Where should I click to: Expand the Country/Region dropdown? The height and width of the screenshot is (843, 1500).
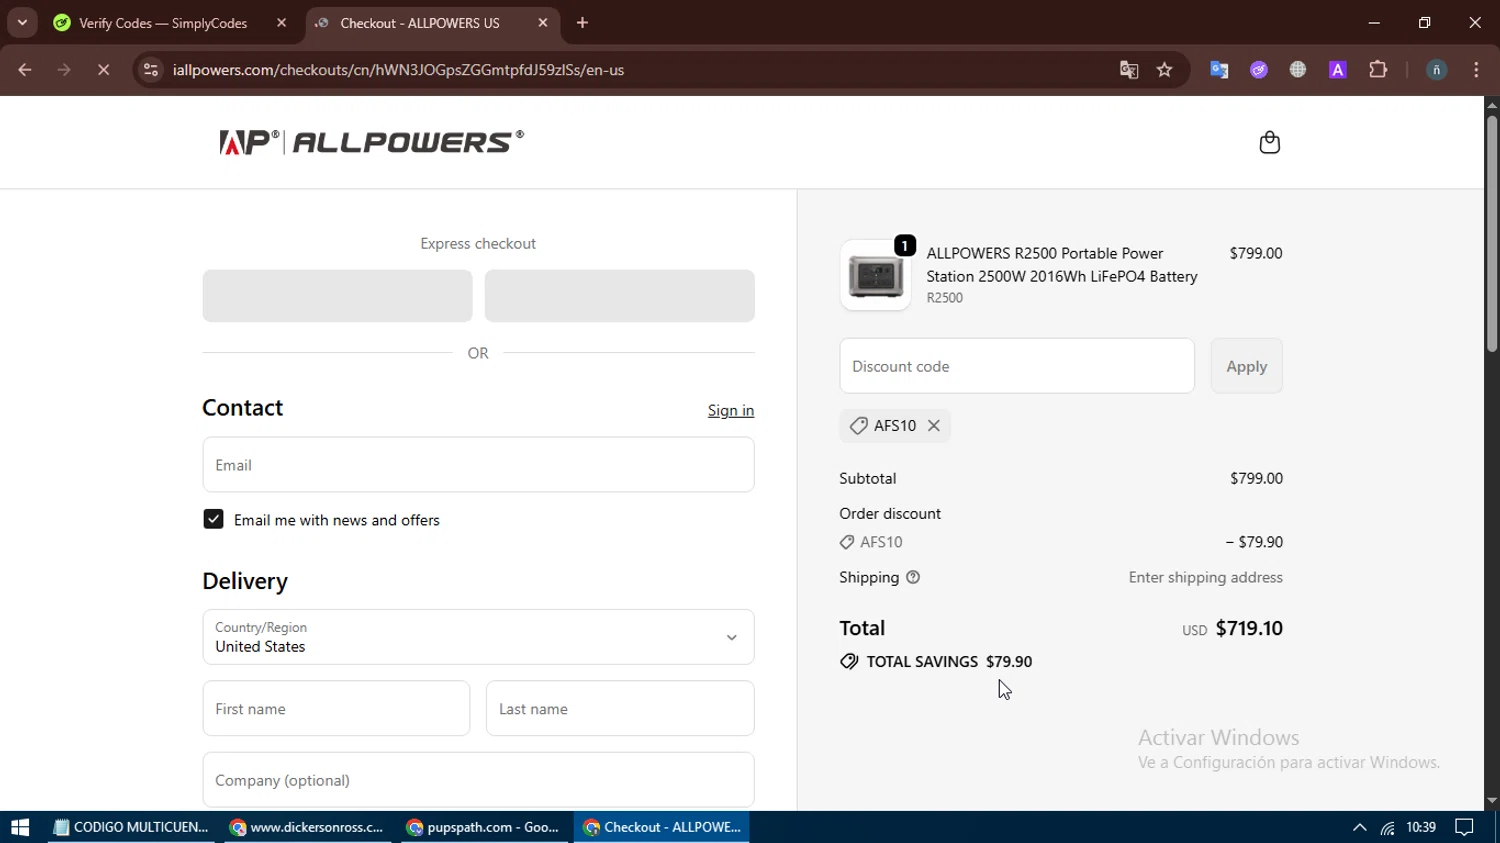478,637
